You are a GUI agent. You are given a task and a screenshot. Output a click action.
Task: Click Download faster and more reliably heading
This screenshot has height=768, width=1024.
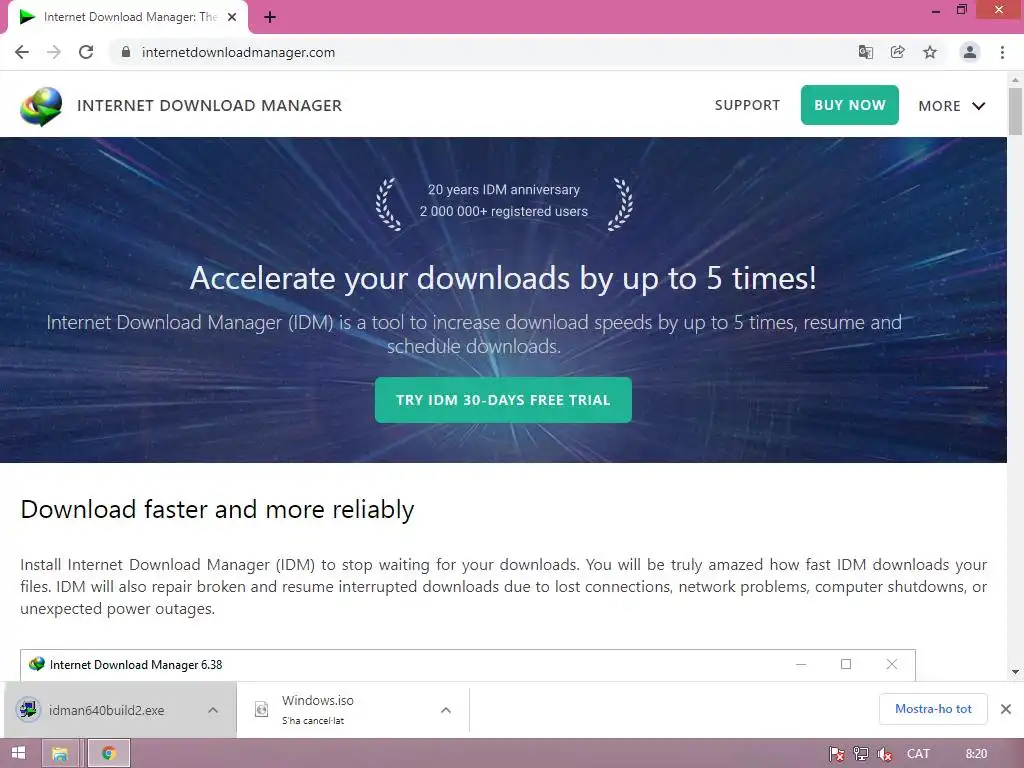pos(217,509)
